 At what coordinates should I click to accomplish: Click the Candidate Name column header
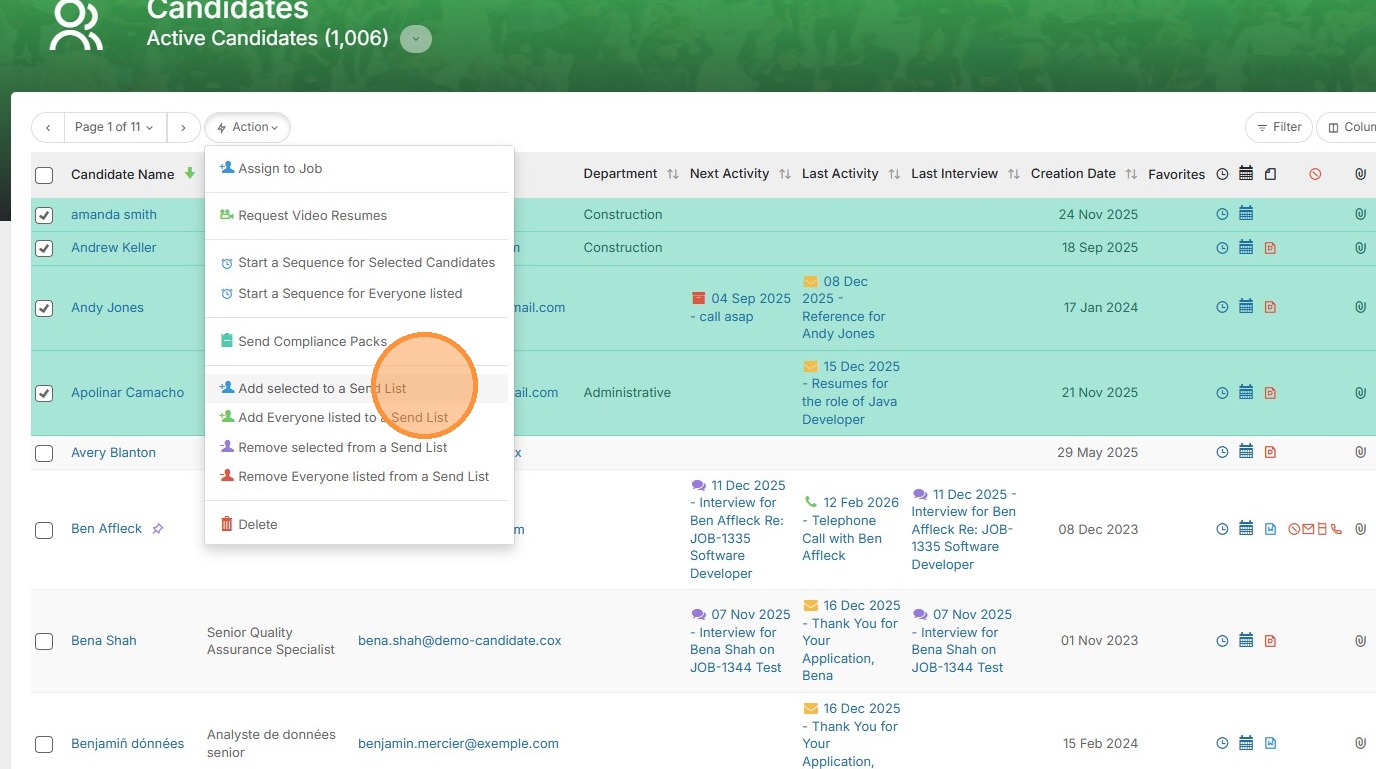click(122, 174)
